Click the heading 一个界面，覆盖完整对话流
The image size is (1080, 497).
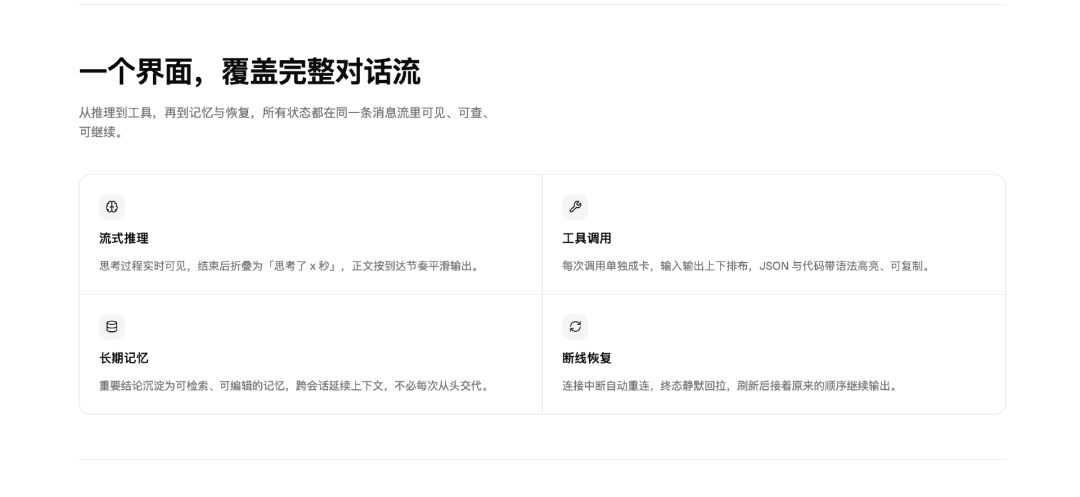[x=249, y=72]
